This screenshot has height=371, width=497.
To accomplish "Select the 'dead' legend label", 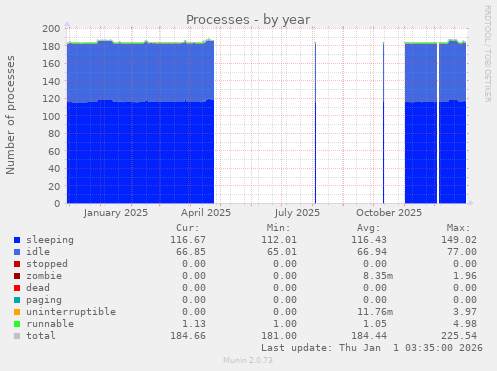I will coord(38,288).
